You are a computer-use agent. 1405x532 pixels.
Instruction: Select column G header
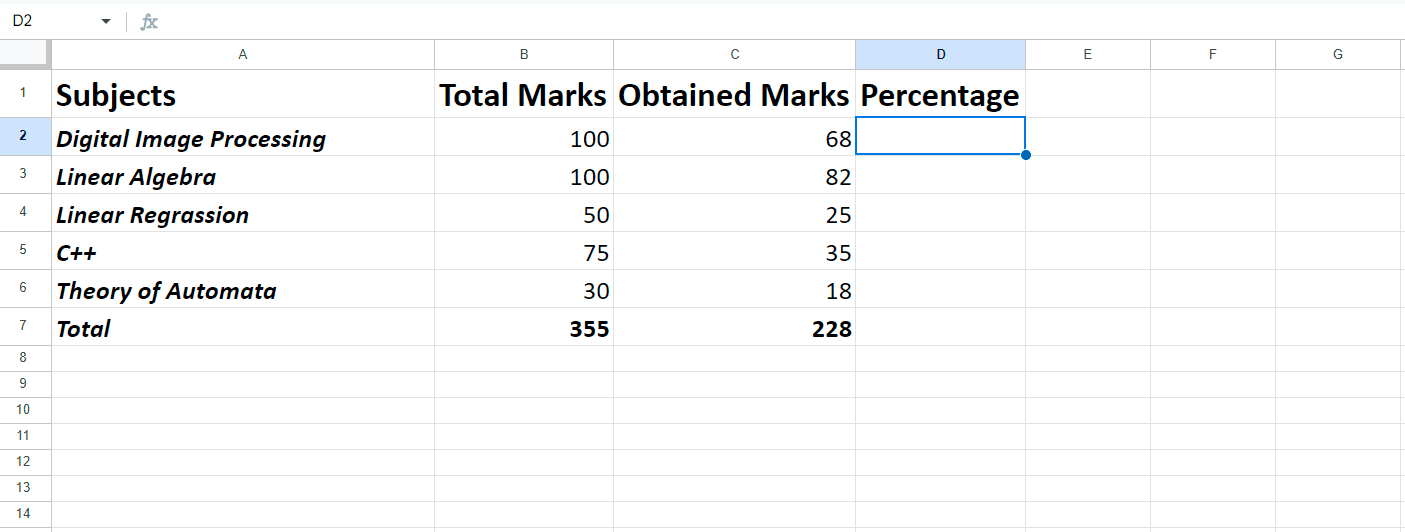(x=1338, y=55)
